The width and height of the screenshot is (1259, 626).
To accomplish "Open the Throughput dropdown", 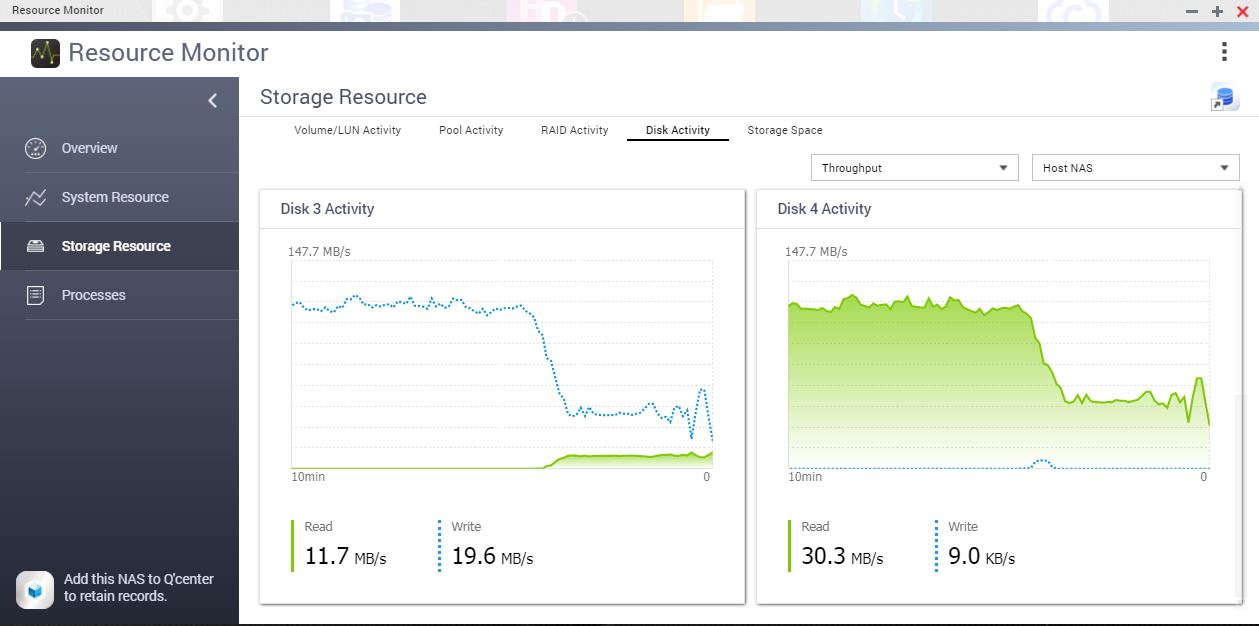I will [915, 168].
